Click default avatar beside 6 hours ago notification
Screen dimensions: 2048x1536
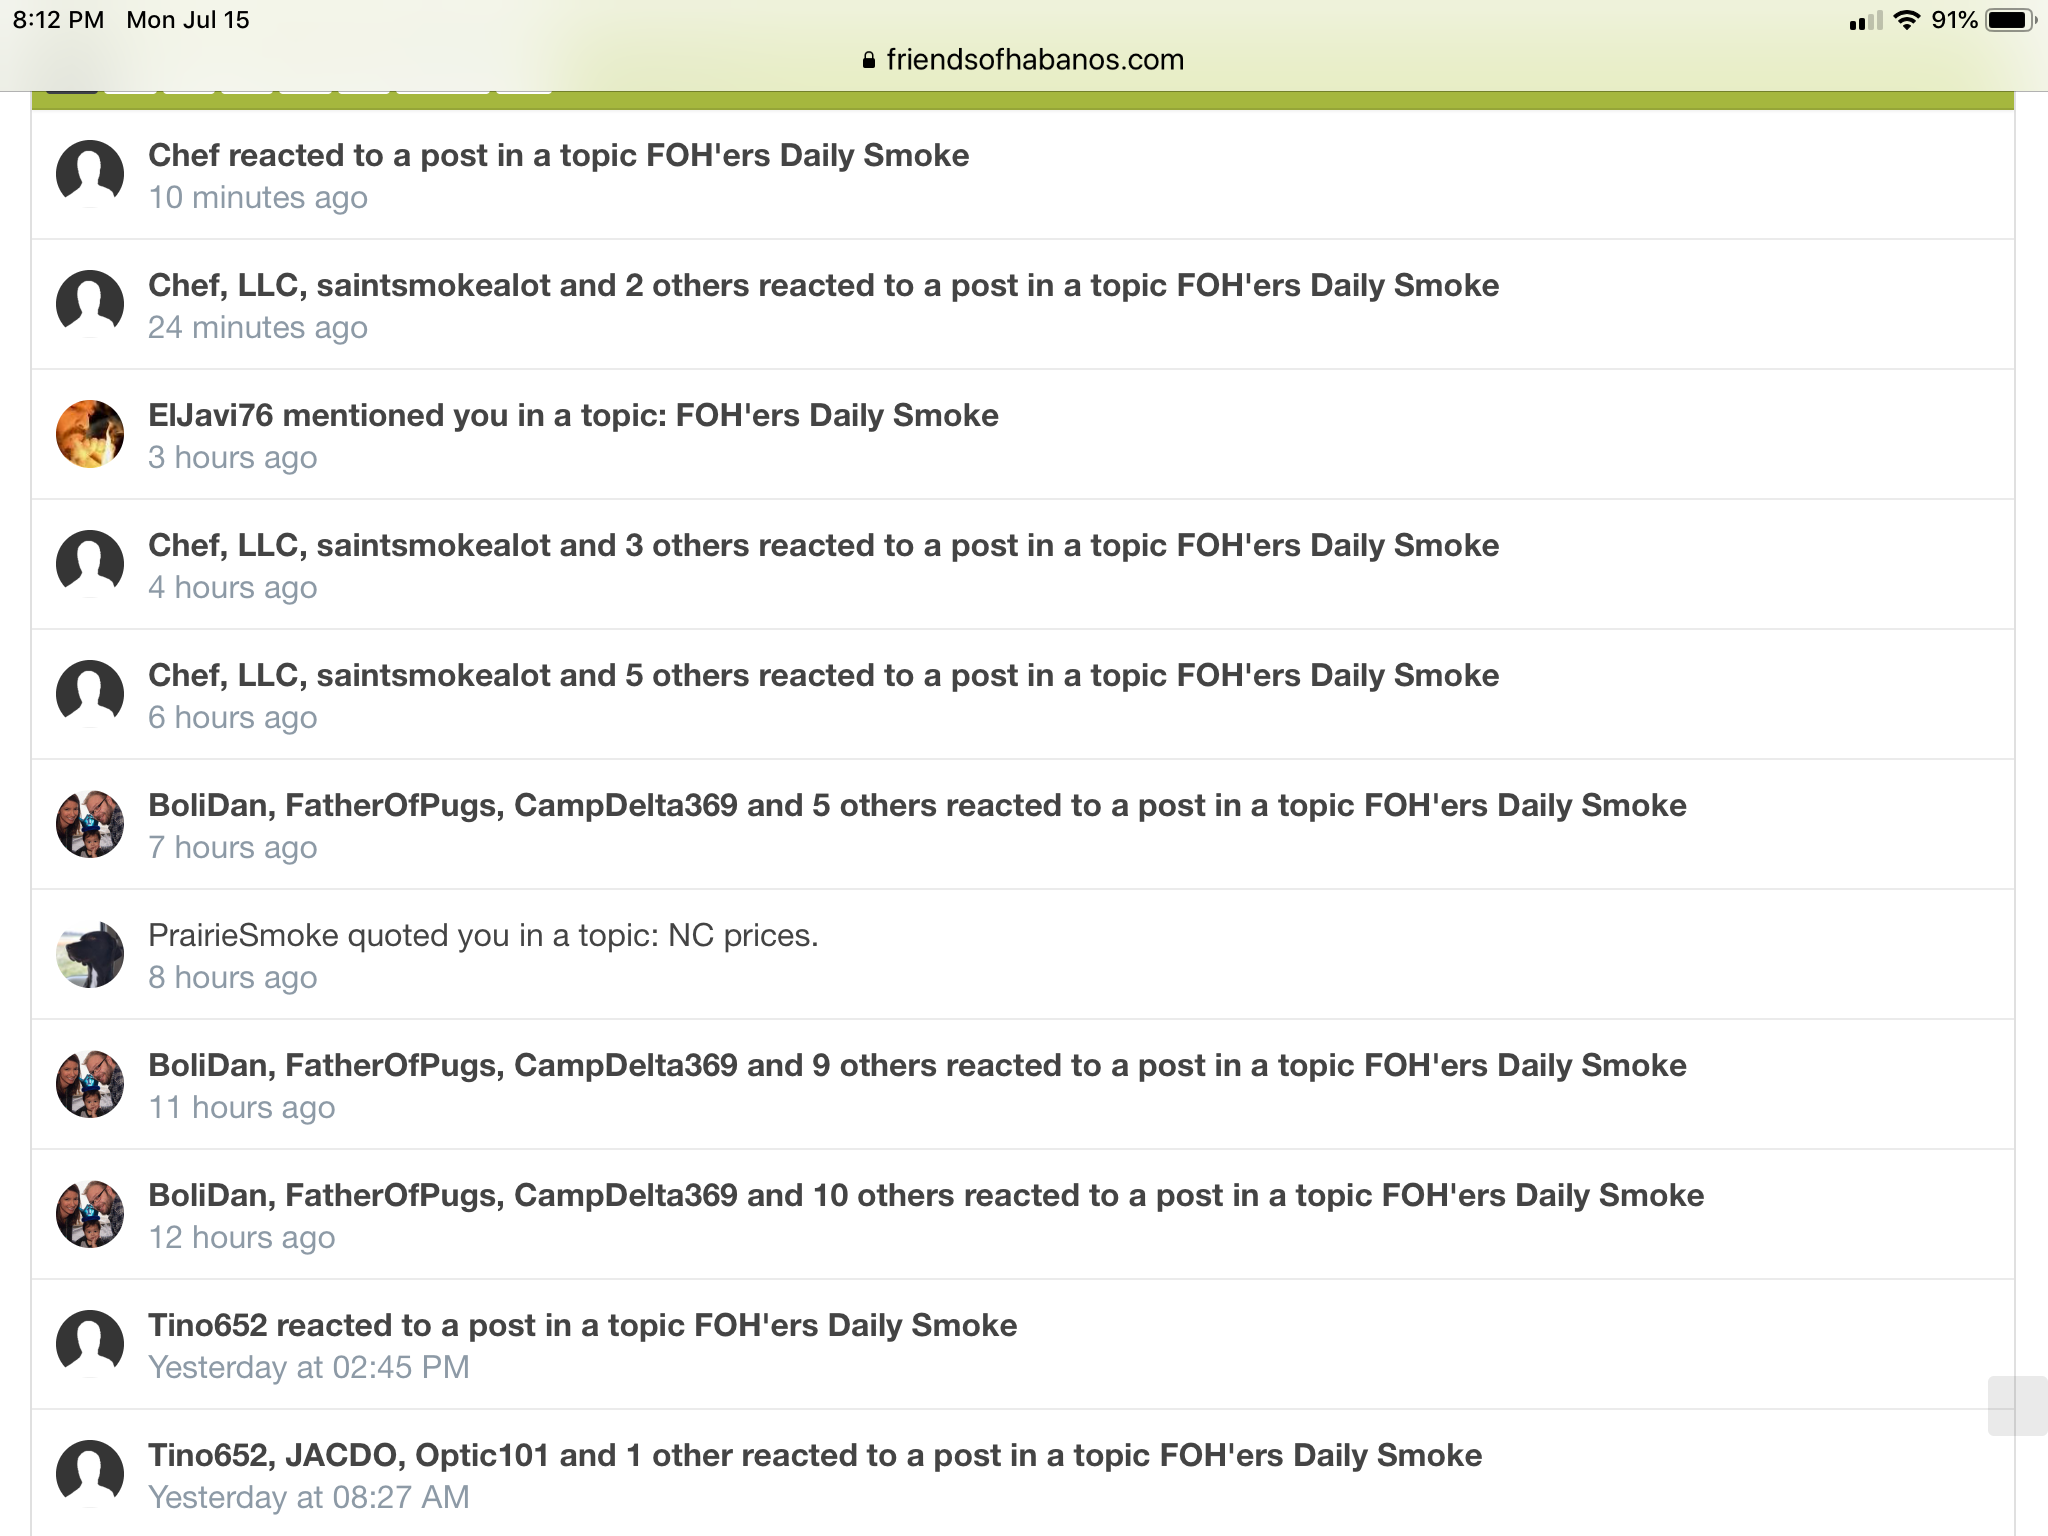90,694
